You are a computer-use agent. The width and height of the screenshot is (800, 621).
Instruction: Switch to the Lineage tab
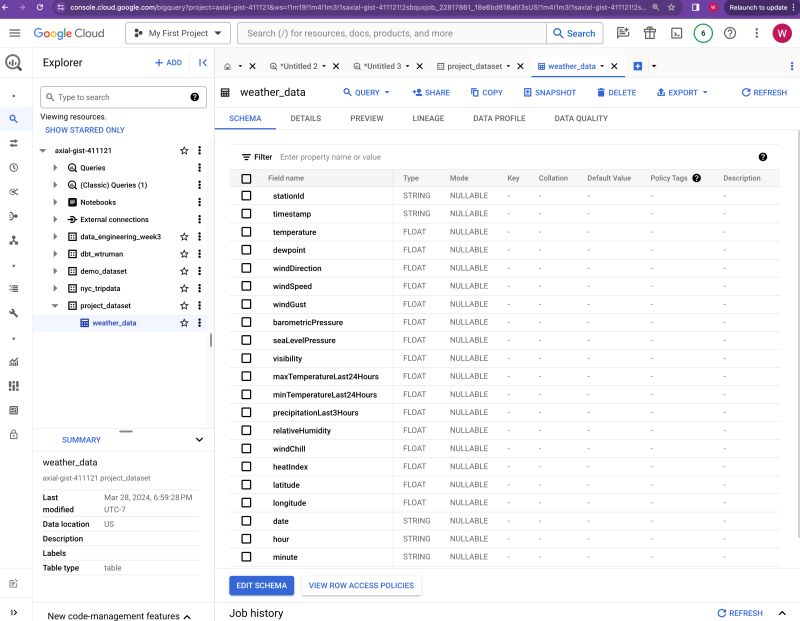tap(428, 118)
